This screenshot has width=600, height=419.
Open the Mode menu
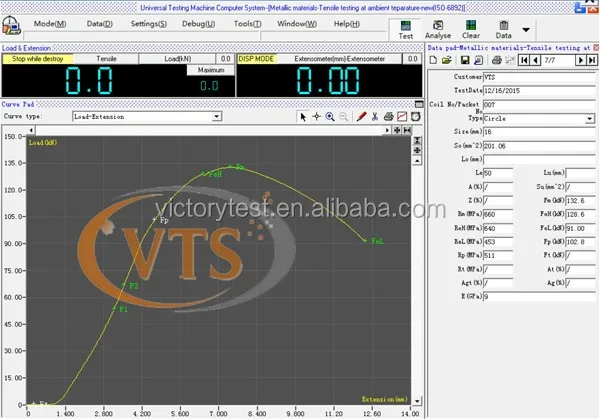(x=50, y=24)
